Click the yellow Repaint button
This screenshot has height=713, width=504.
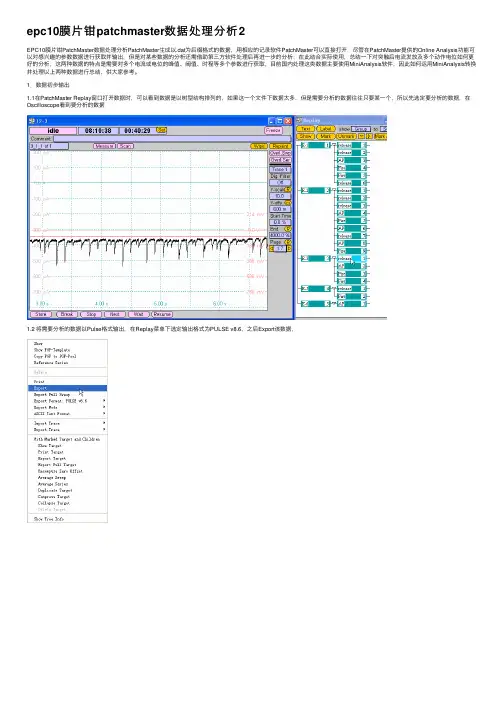(x=280, y=146)
